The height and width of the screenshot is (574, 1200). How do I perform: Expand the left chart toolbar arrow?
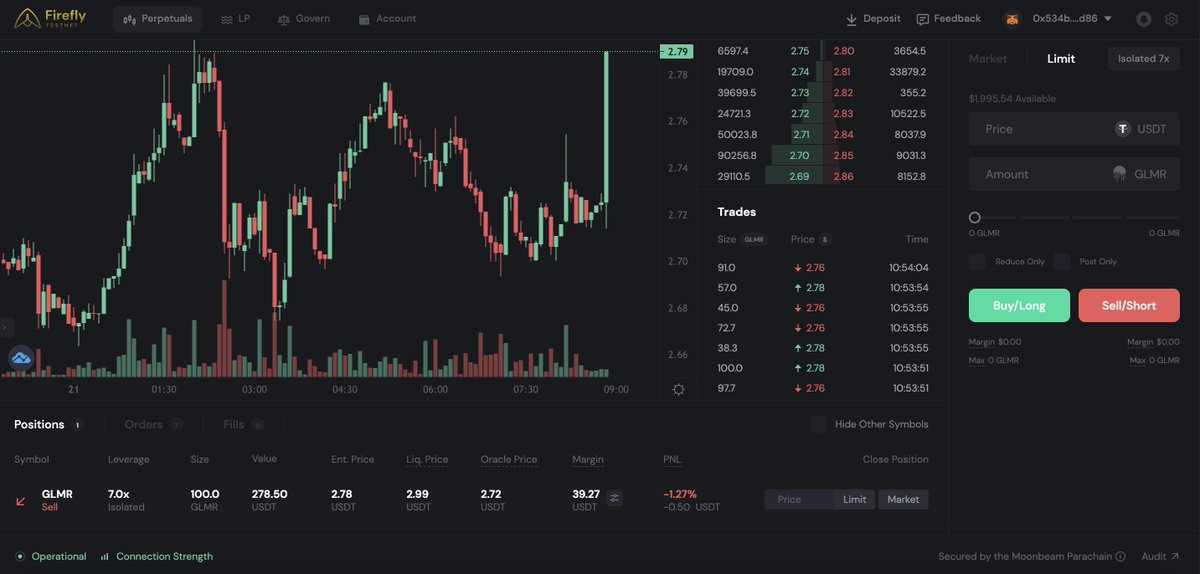[4, 327]
